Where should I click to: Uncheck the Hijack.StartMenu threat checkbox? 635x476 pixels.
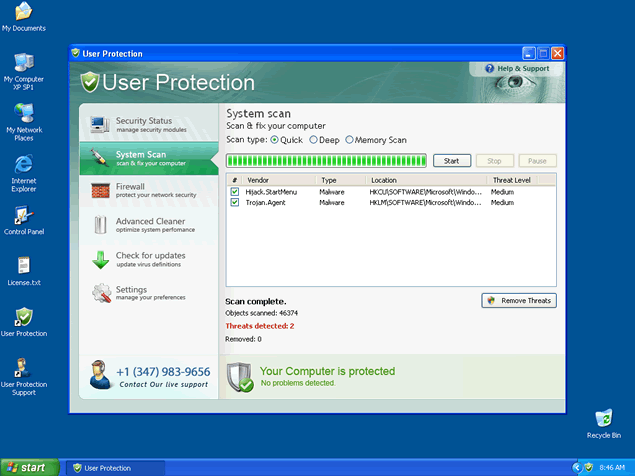click(x=235, y=191)
